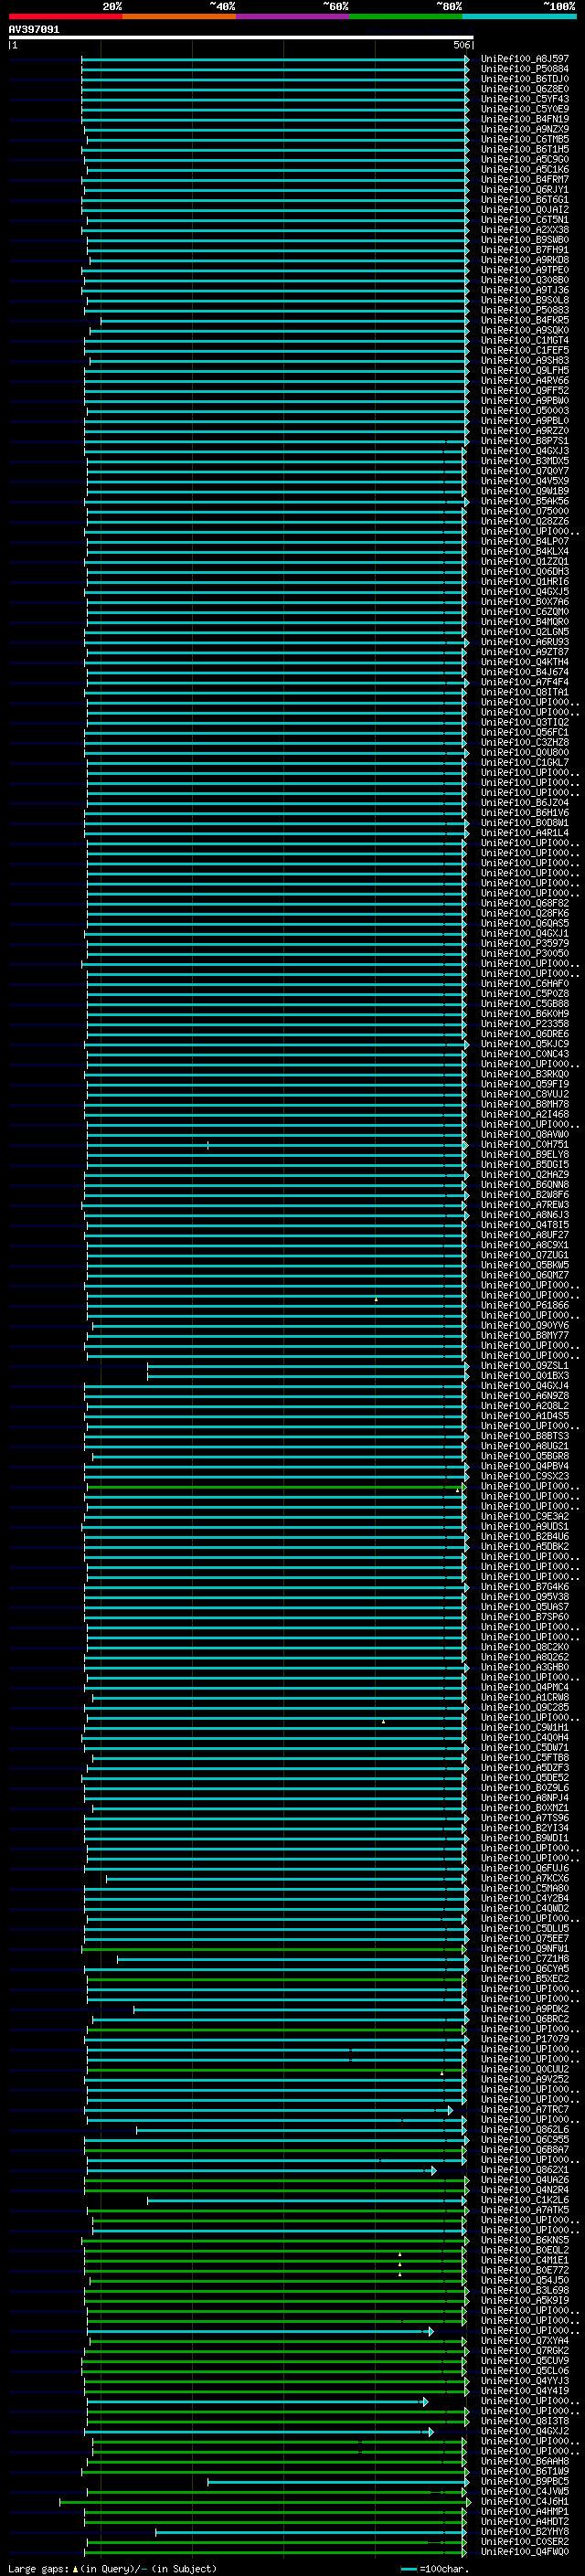This screenshot has height=2576, width=585.
Task: Select hit UniRef100_Q75000
Action: coord(524,511)
